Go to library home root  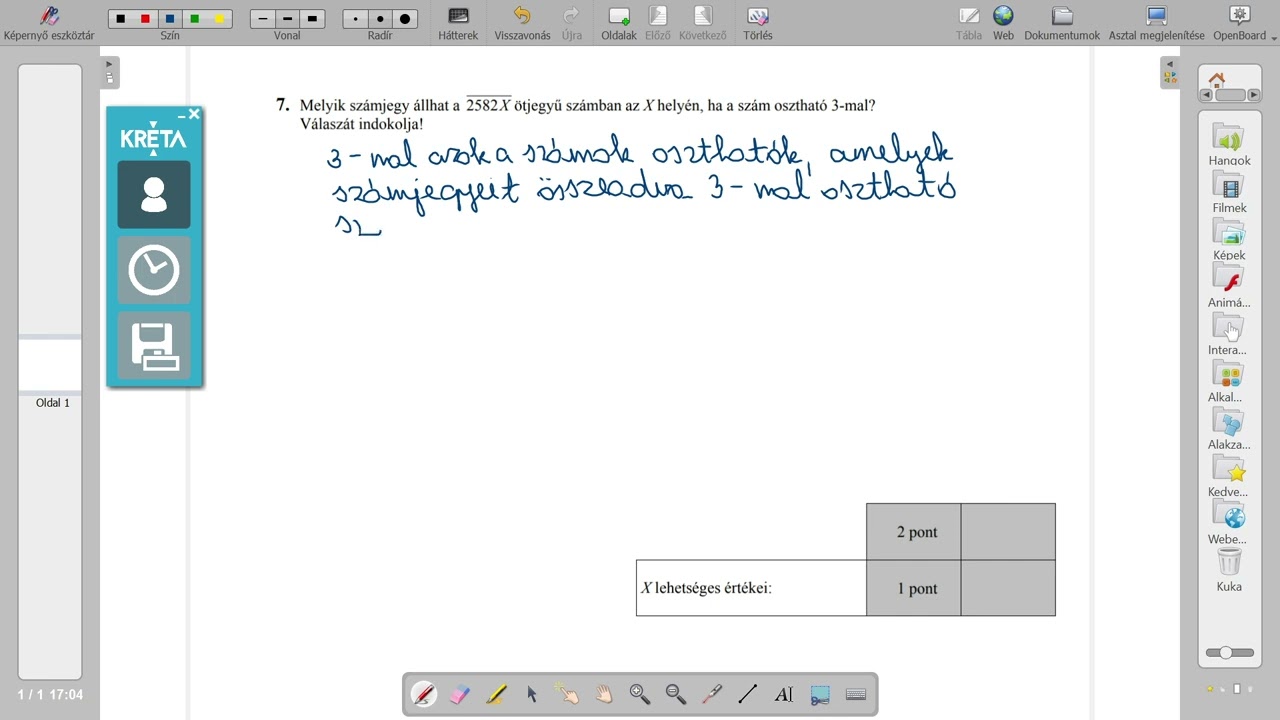pos(1216,79)
